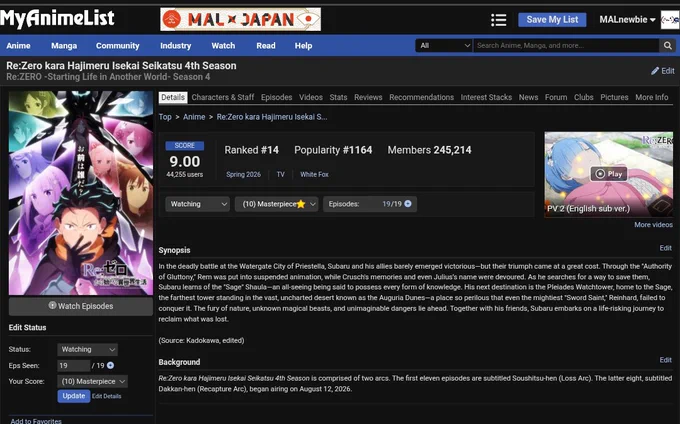Click the Popularity #1164 text
This screenshot has height=424, width=680.
point(333,150)
